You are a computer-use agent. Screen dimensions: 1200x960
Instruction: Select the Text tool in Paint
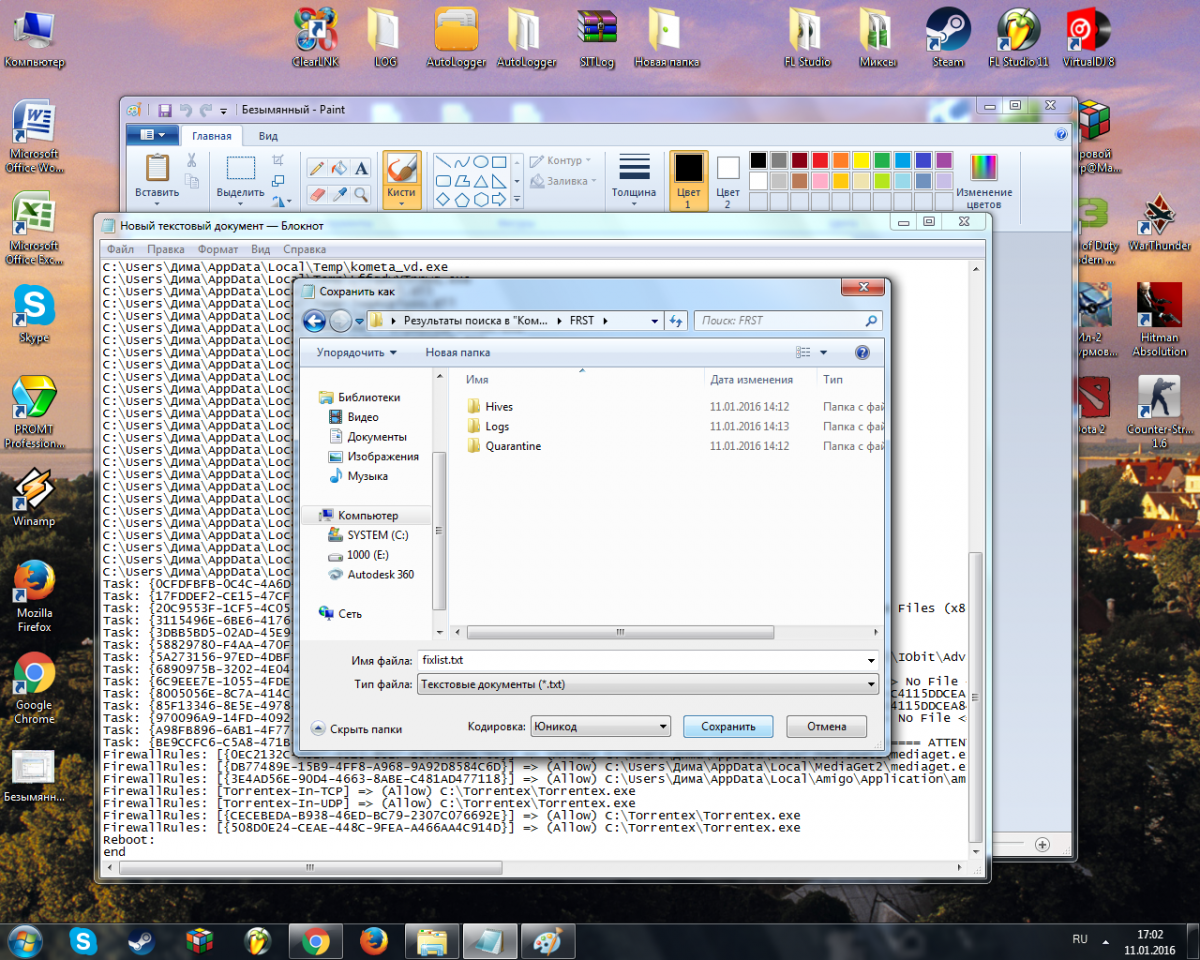point(361,168)
